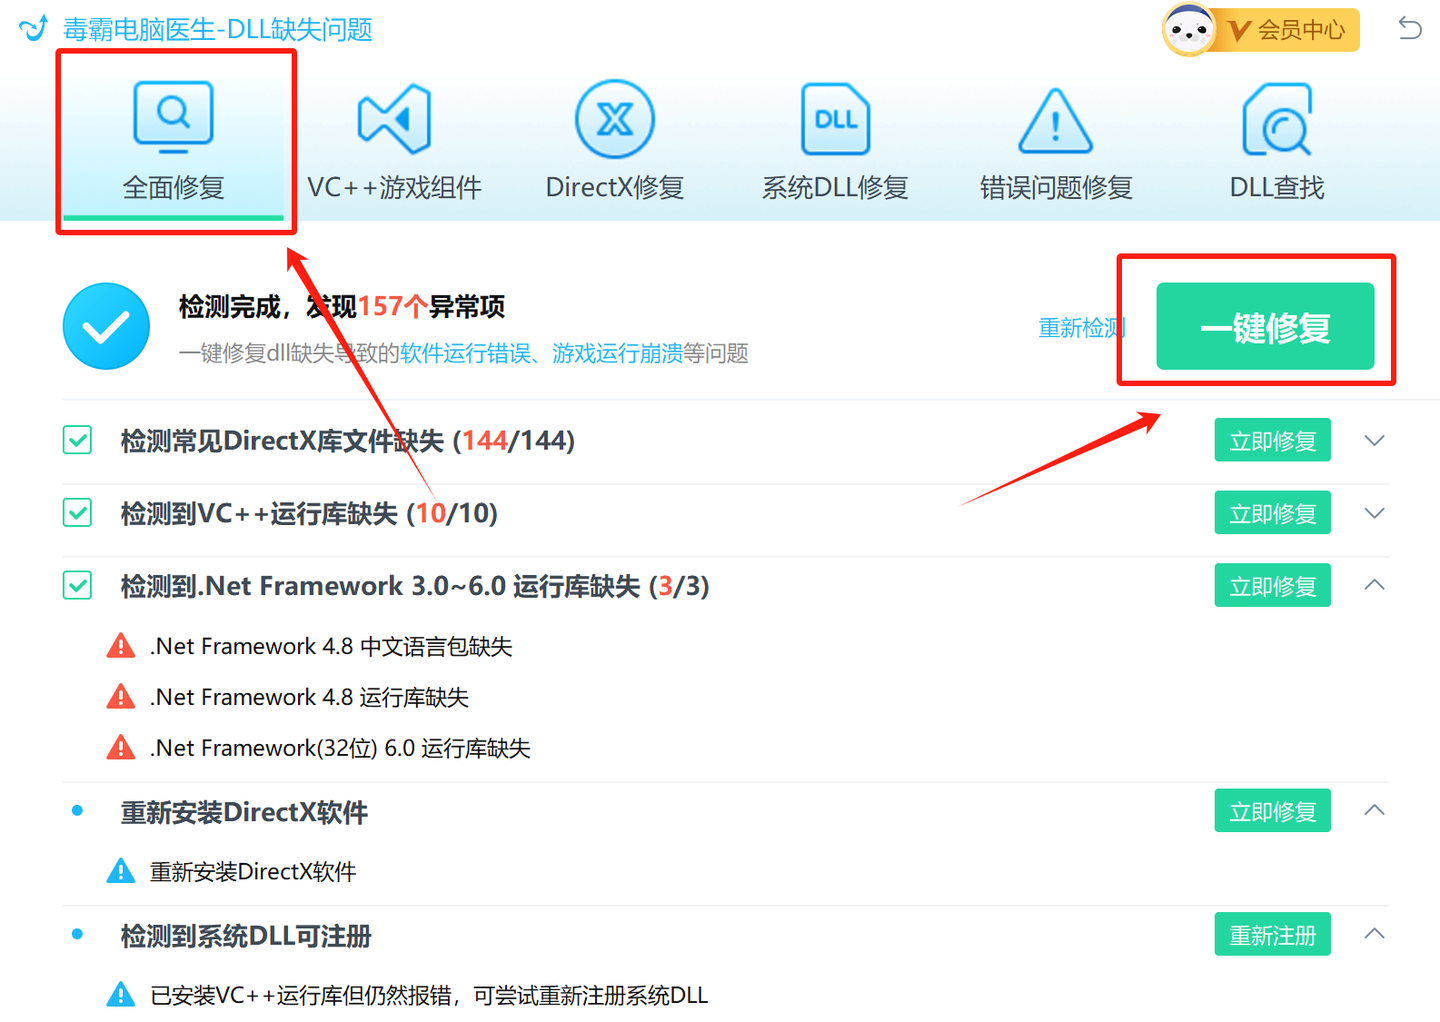This screenshot has height=1022, width=1440.
Task: Expand the VC++运行库缺失 row
Action: point(1374,512)
